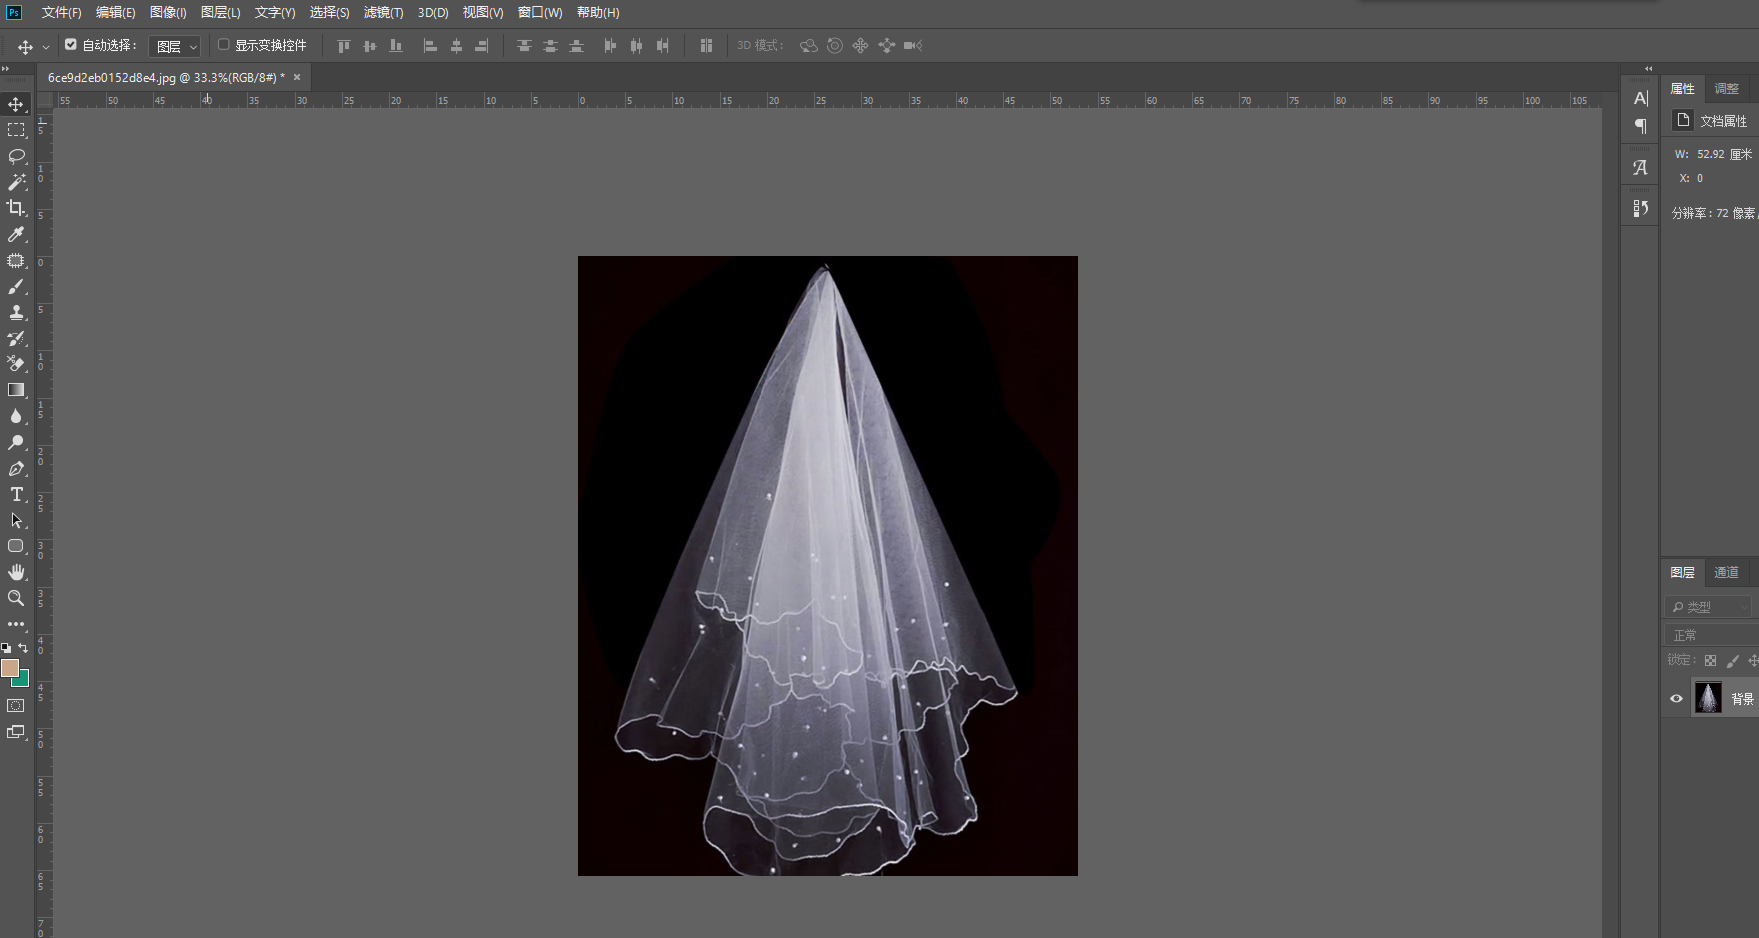
Task: Close the 6ce9d2eb0152d8e4.jpg document tab
Action: coord(297,77)
